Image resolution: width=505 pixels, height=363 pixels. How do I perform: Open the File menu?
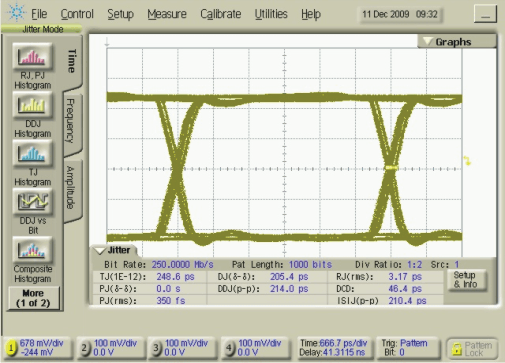(39, 14)
